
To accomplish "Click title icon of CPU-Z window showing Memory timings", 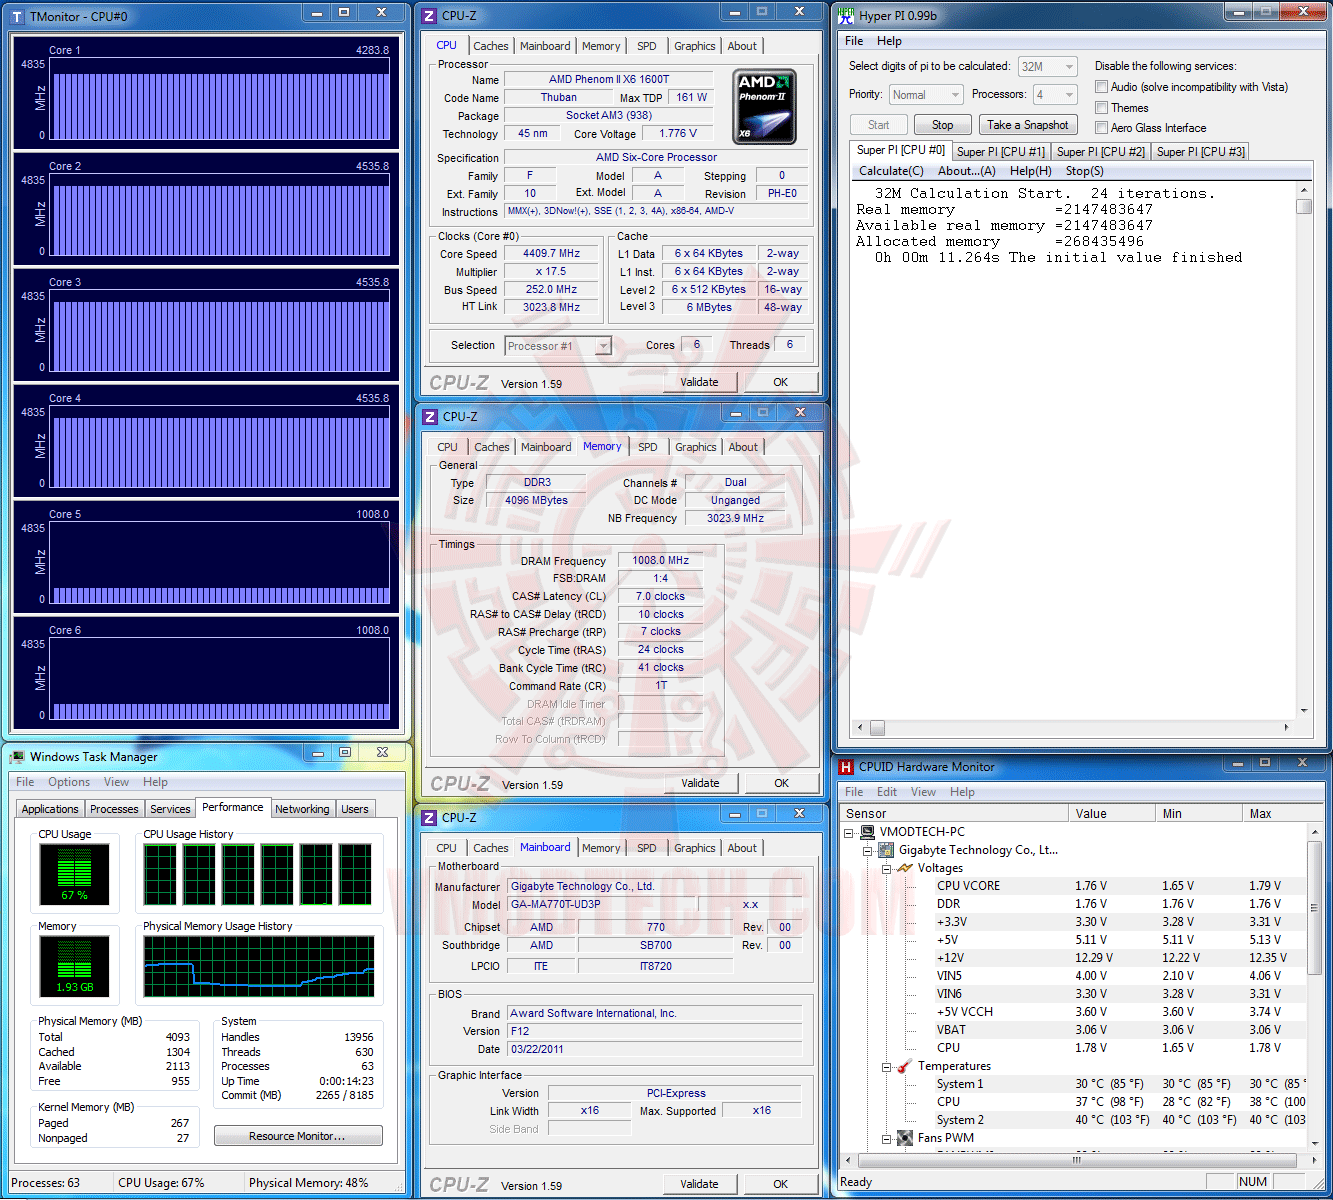I will coord(430,417).
